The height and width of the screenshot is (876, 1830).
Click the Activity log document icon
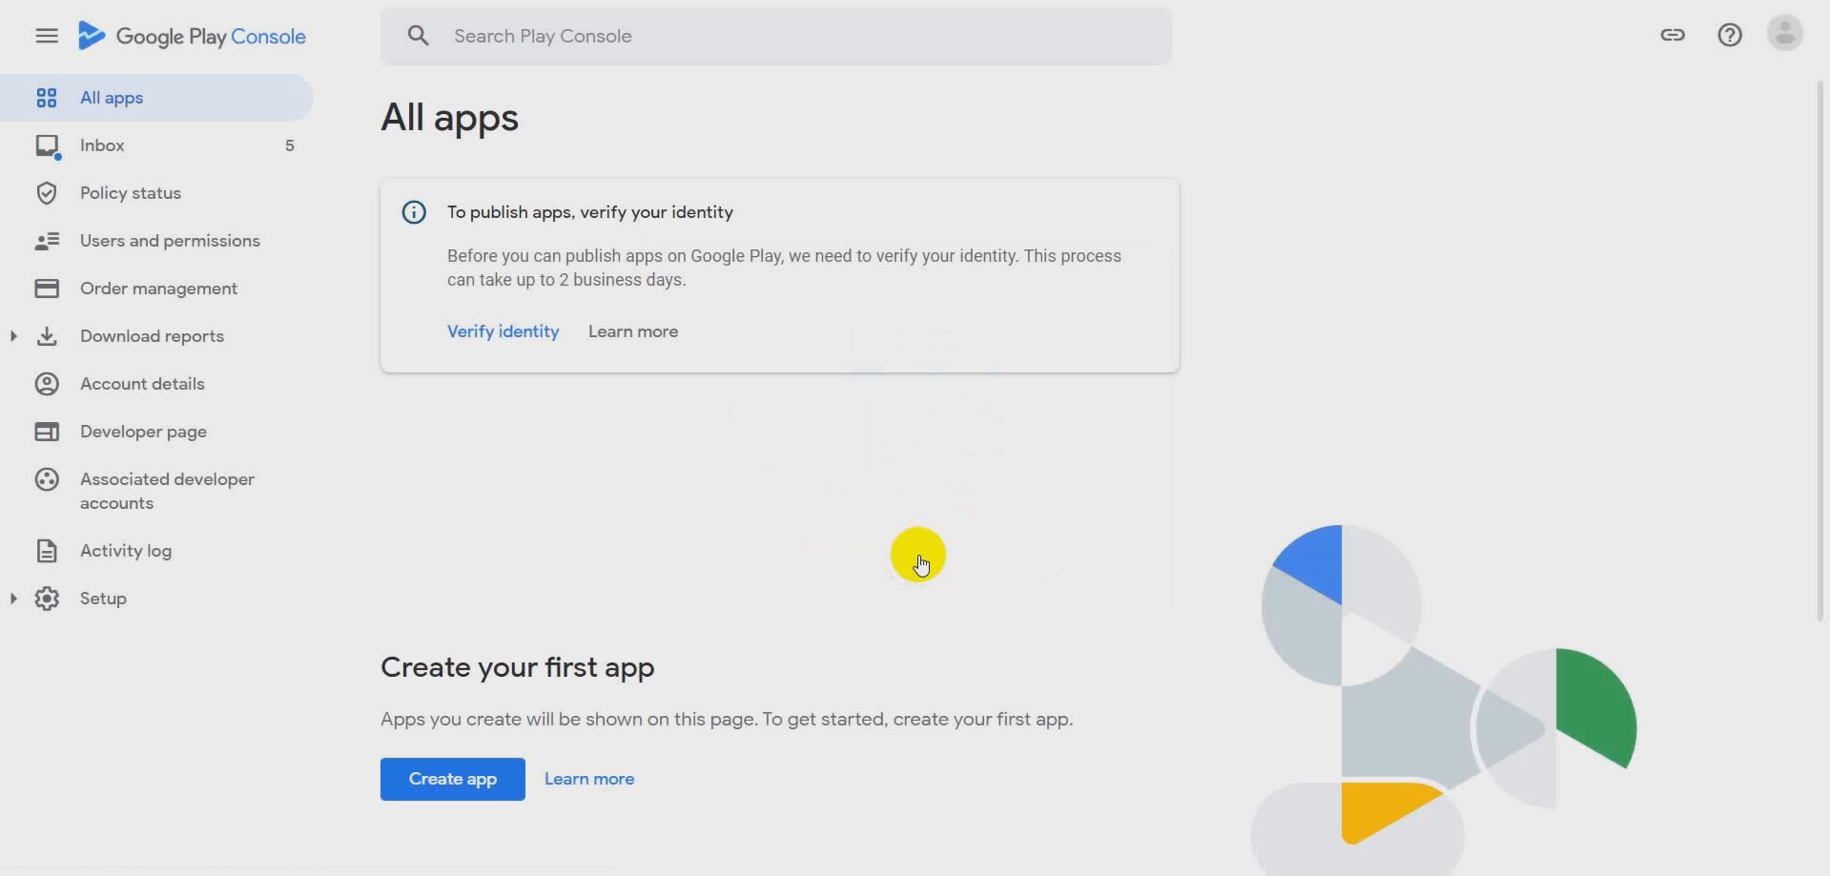tap(46, 551)
